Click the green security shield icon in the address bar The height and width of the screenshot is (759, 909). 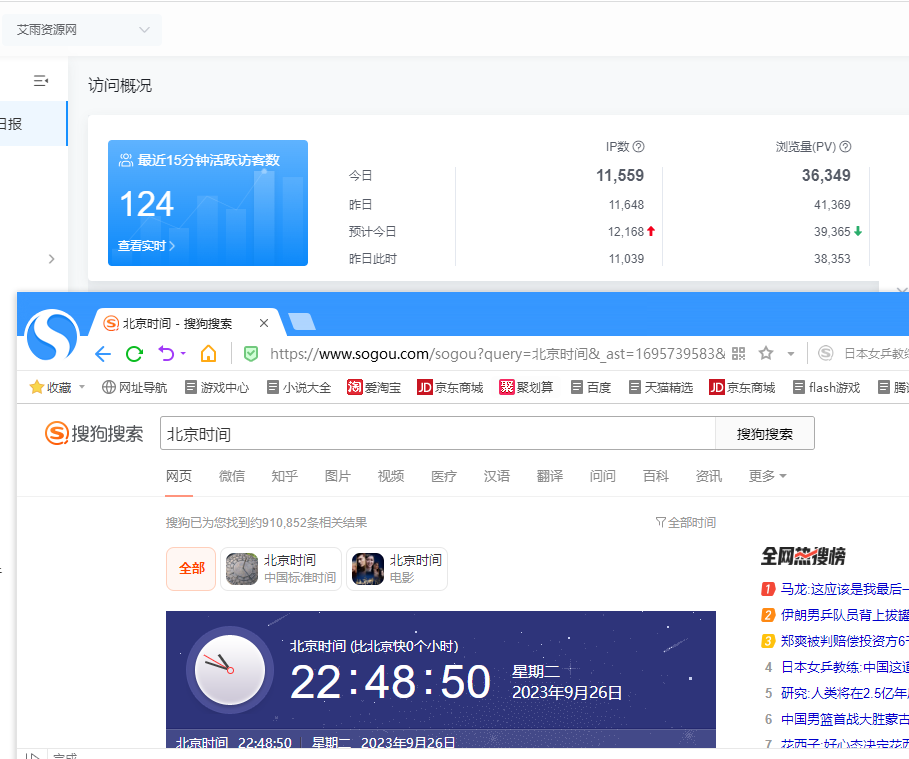[x=251, y=354]
